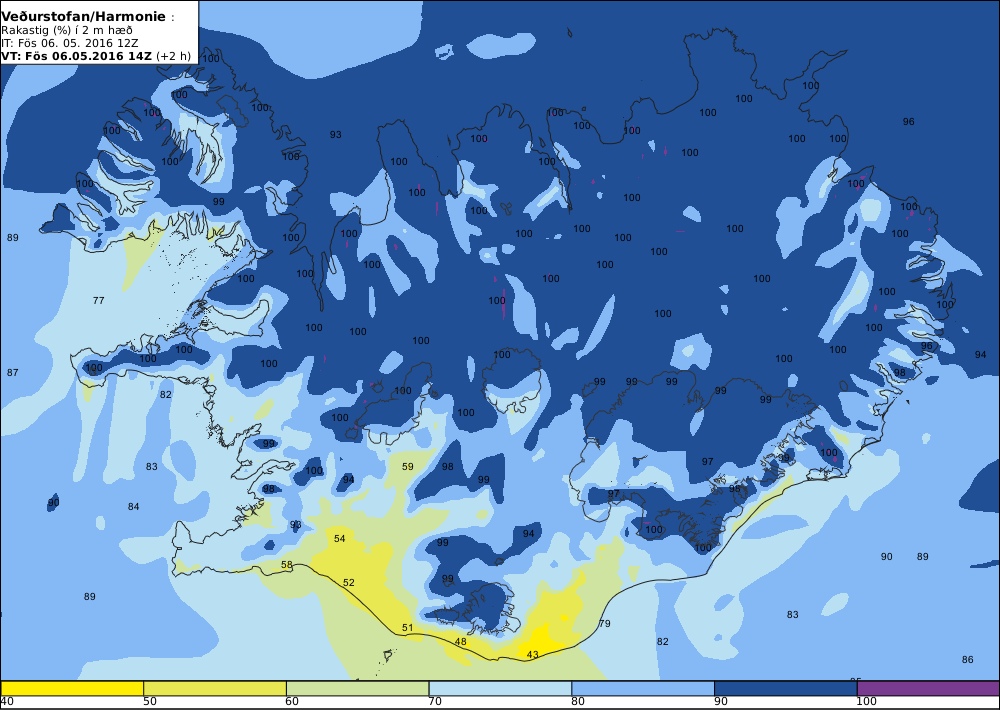Pick the dark blue 90–100 legend band
The height and width of the screenshot is (710, 1000).
(786, 688)
